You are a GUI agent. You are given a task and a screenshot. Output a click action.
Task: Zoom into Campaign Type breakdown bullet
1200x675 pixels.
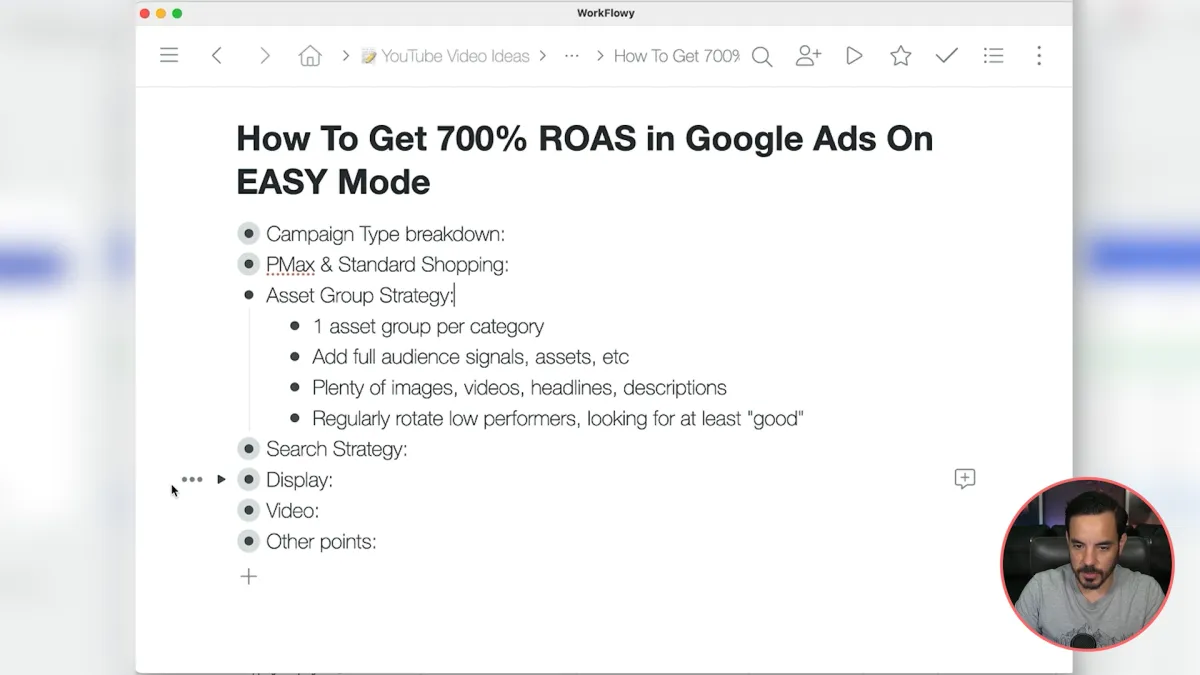249,234
